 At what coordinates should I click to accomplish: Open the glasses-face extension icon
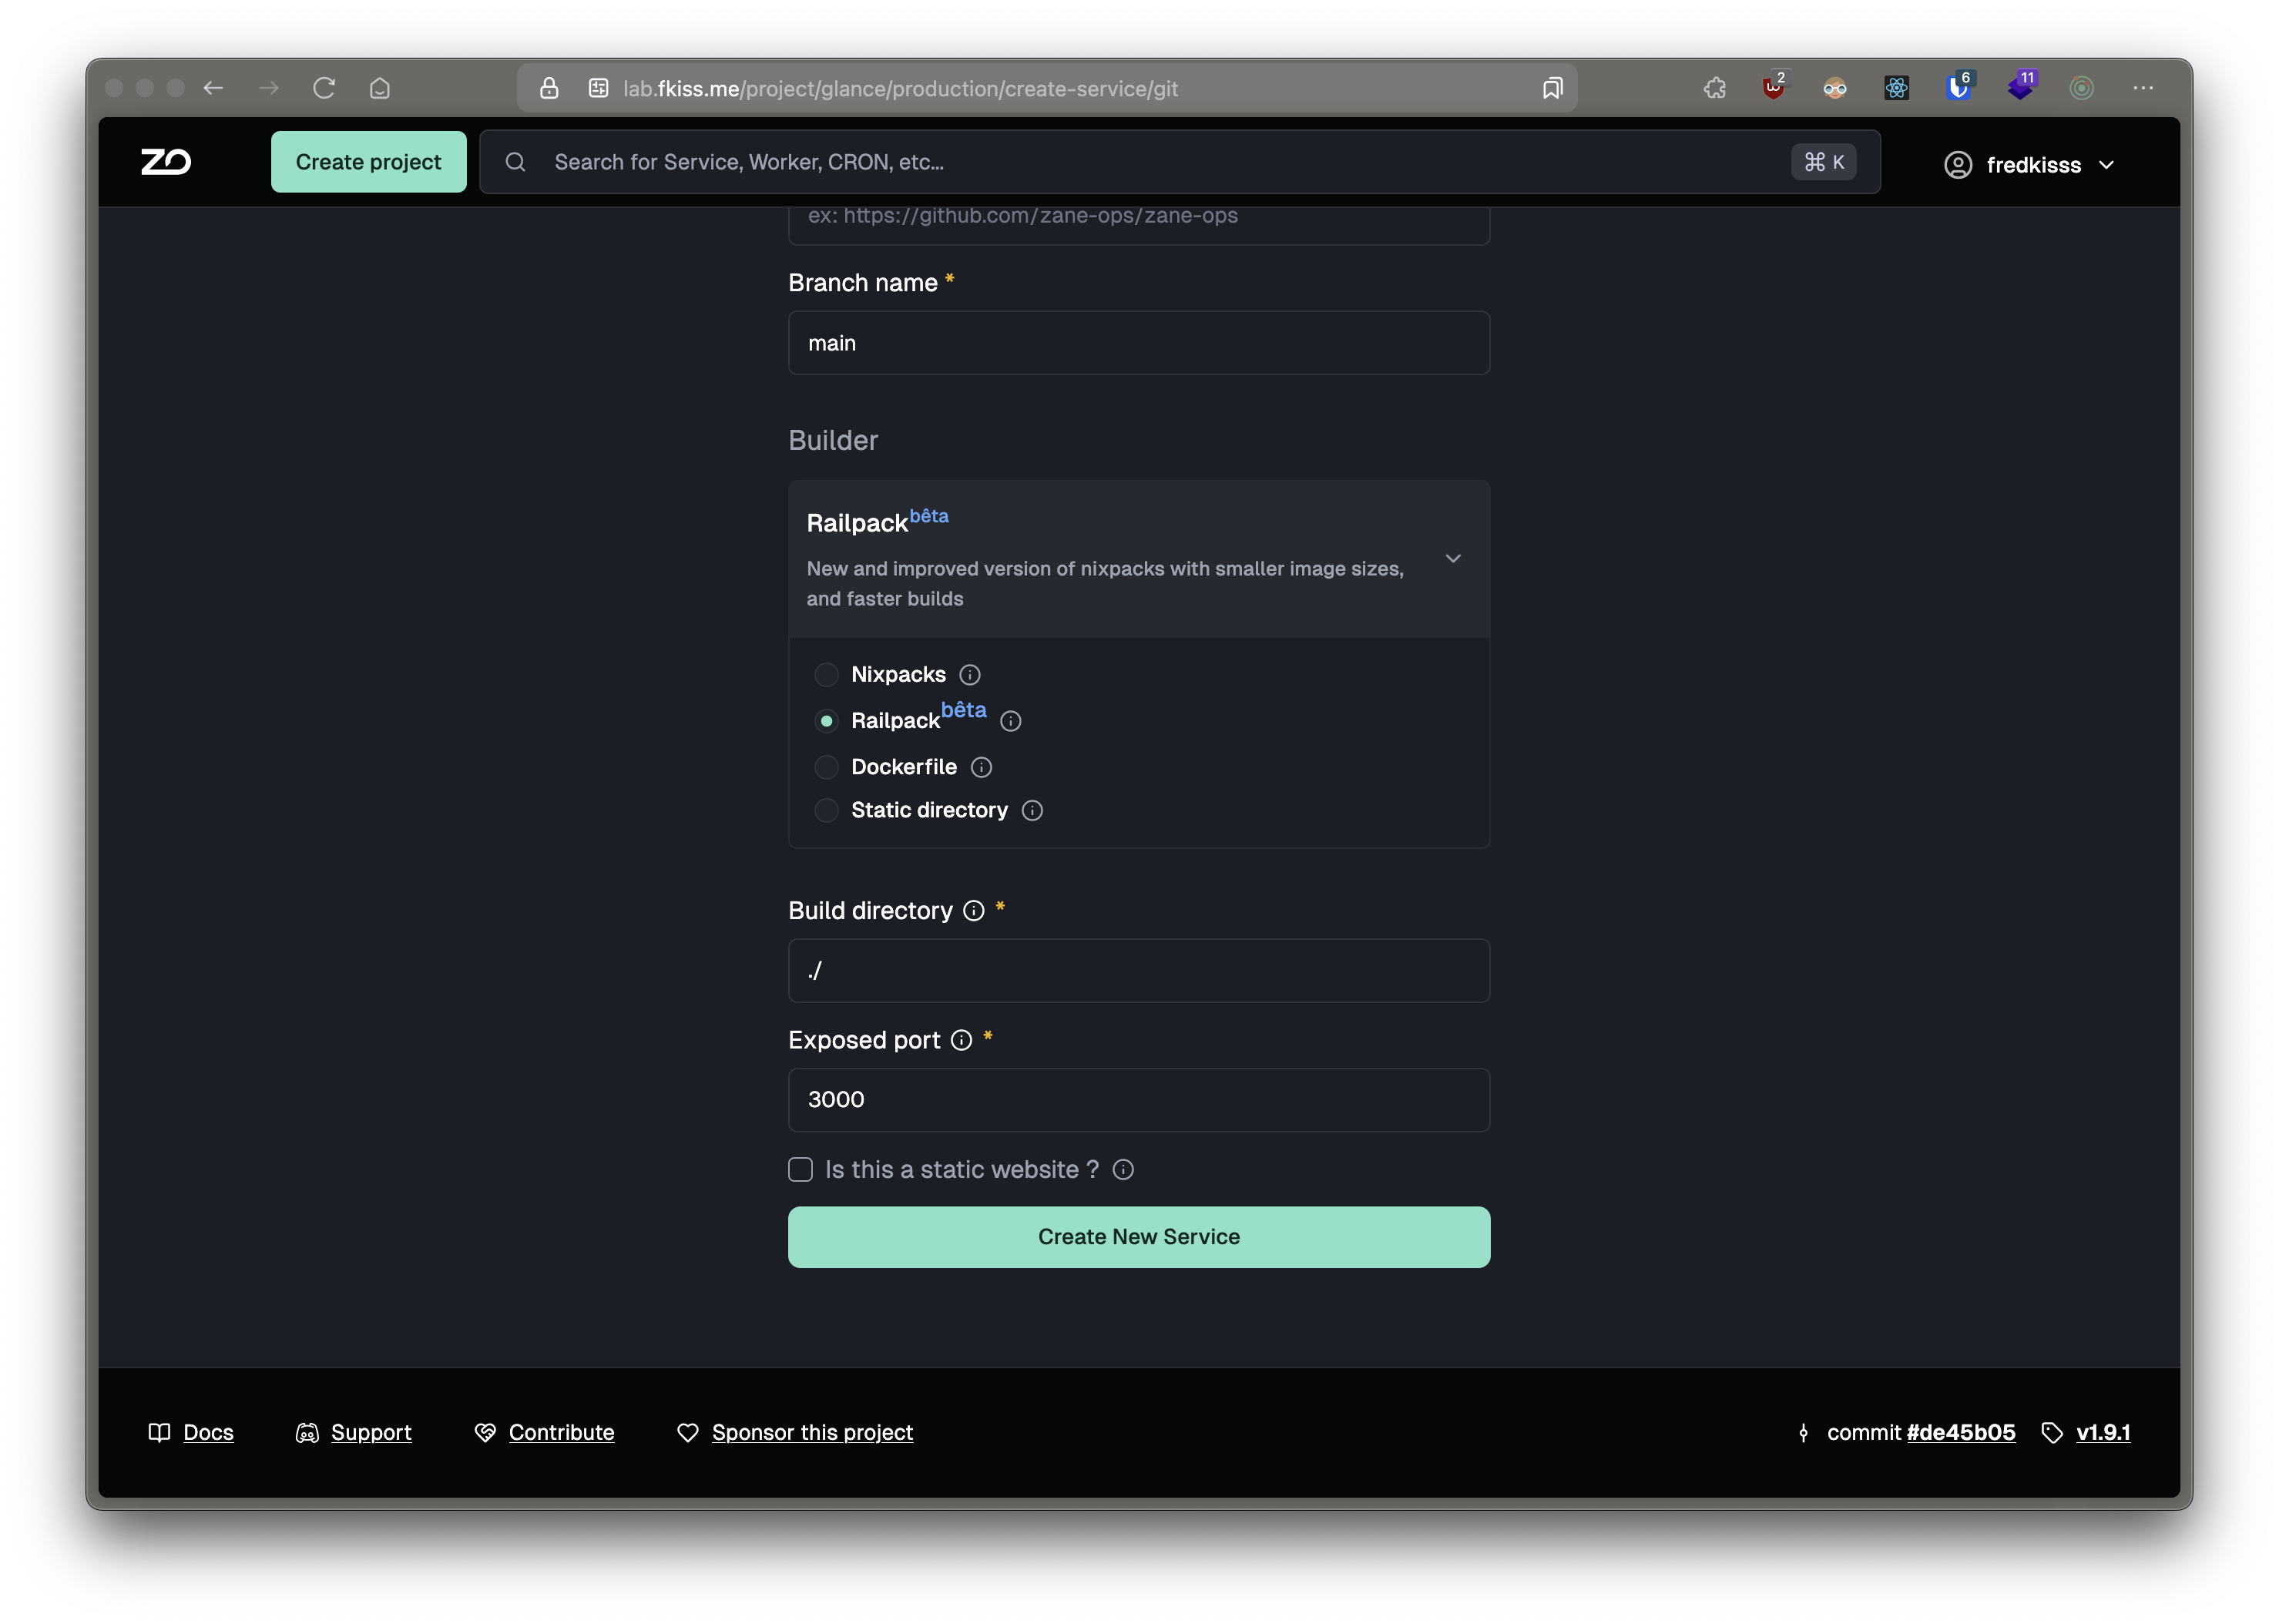pos(1835,88)
